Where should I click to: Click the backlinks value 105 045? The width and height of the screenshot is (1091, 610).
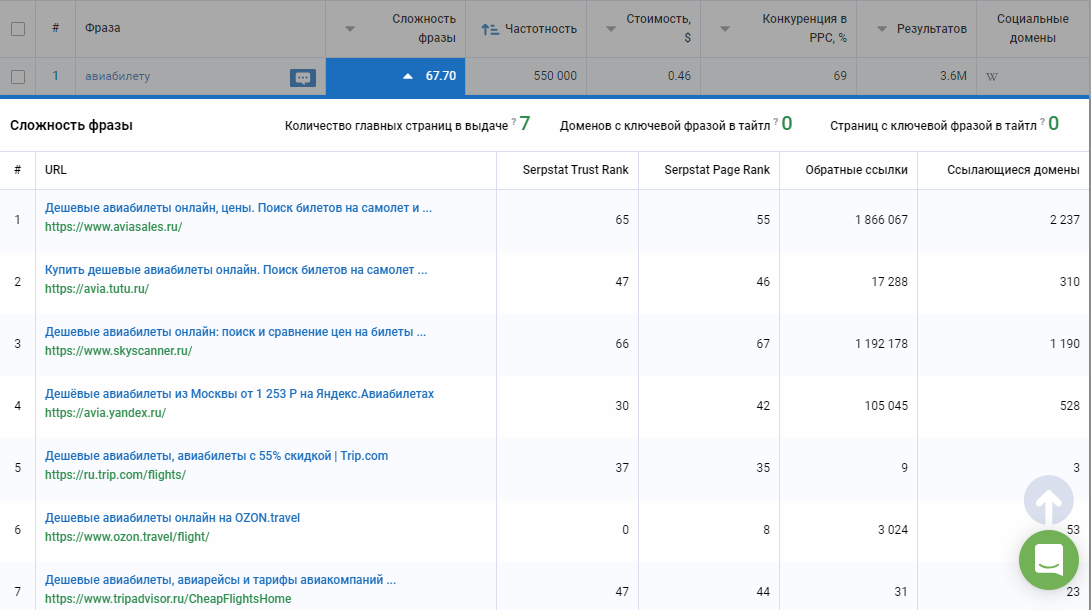coord(886,406)
